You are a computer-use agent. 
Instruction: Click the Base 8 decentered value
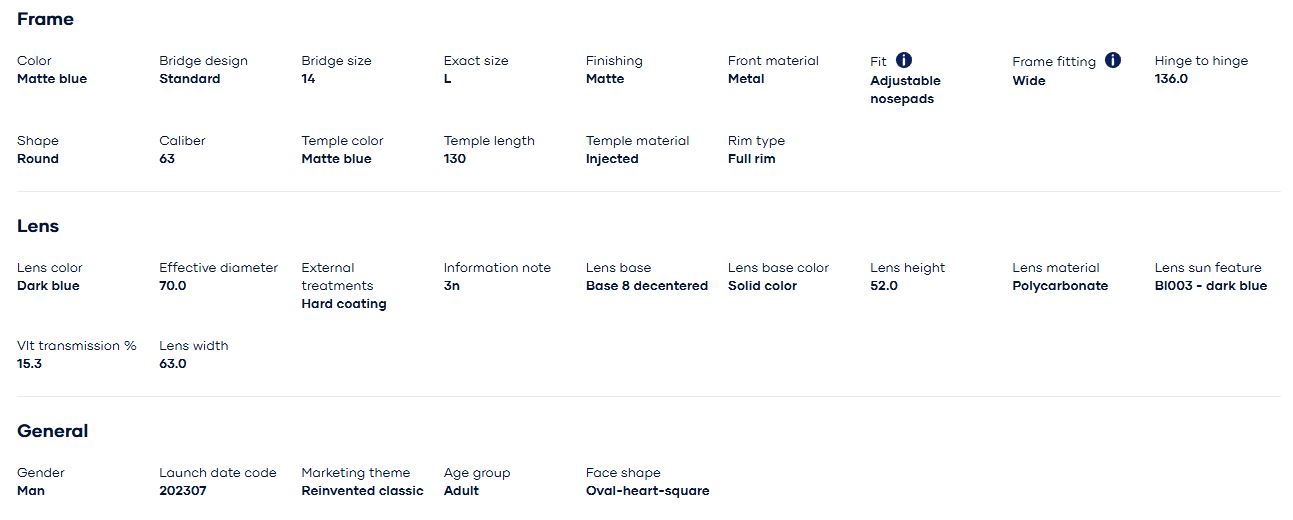click(647, 286)
